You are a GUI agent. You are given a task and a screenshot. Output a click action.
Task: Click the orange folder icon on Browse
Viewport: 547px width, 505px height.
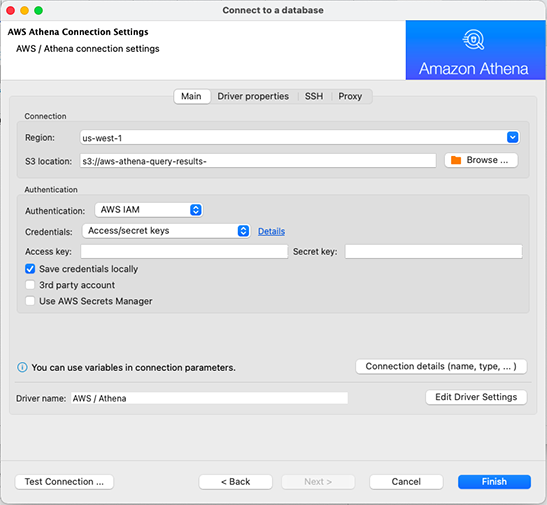pos(456,160)
